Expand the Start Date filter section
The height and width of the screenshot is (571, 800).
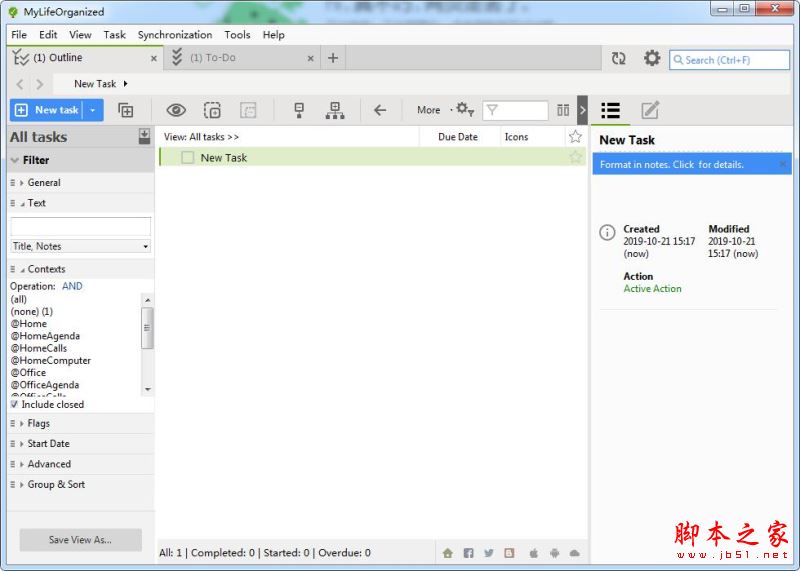pyautogui.click(x=21, y=444)
